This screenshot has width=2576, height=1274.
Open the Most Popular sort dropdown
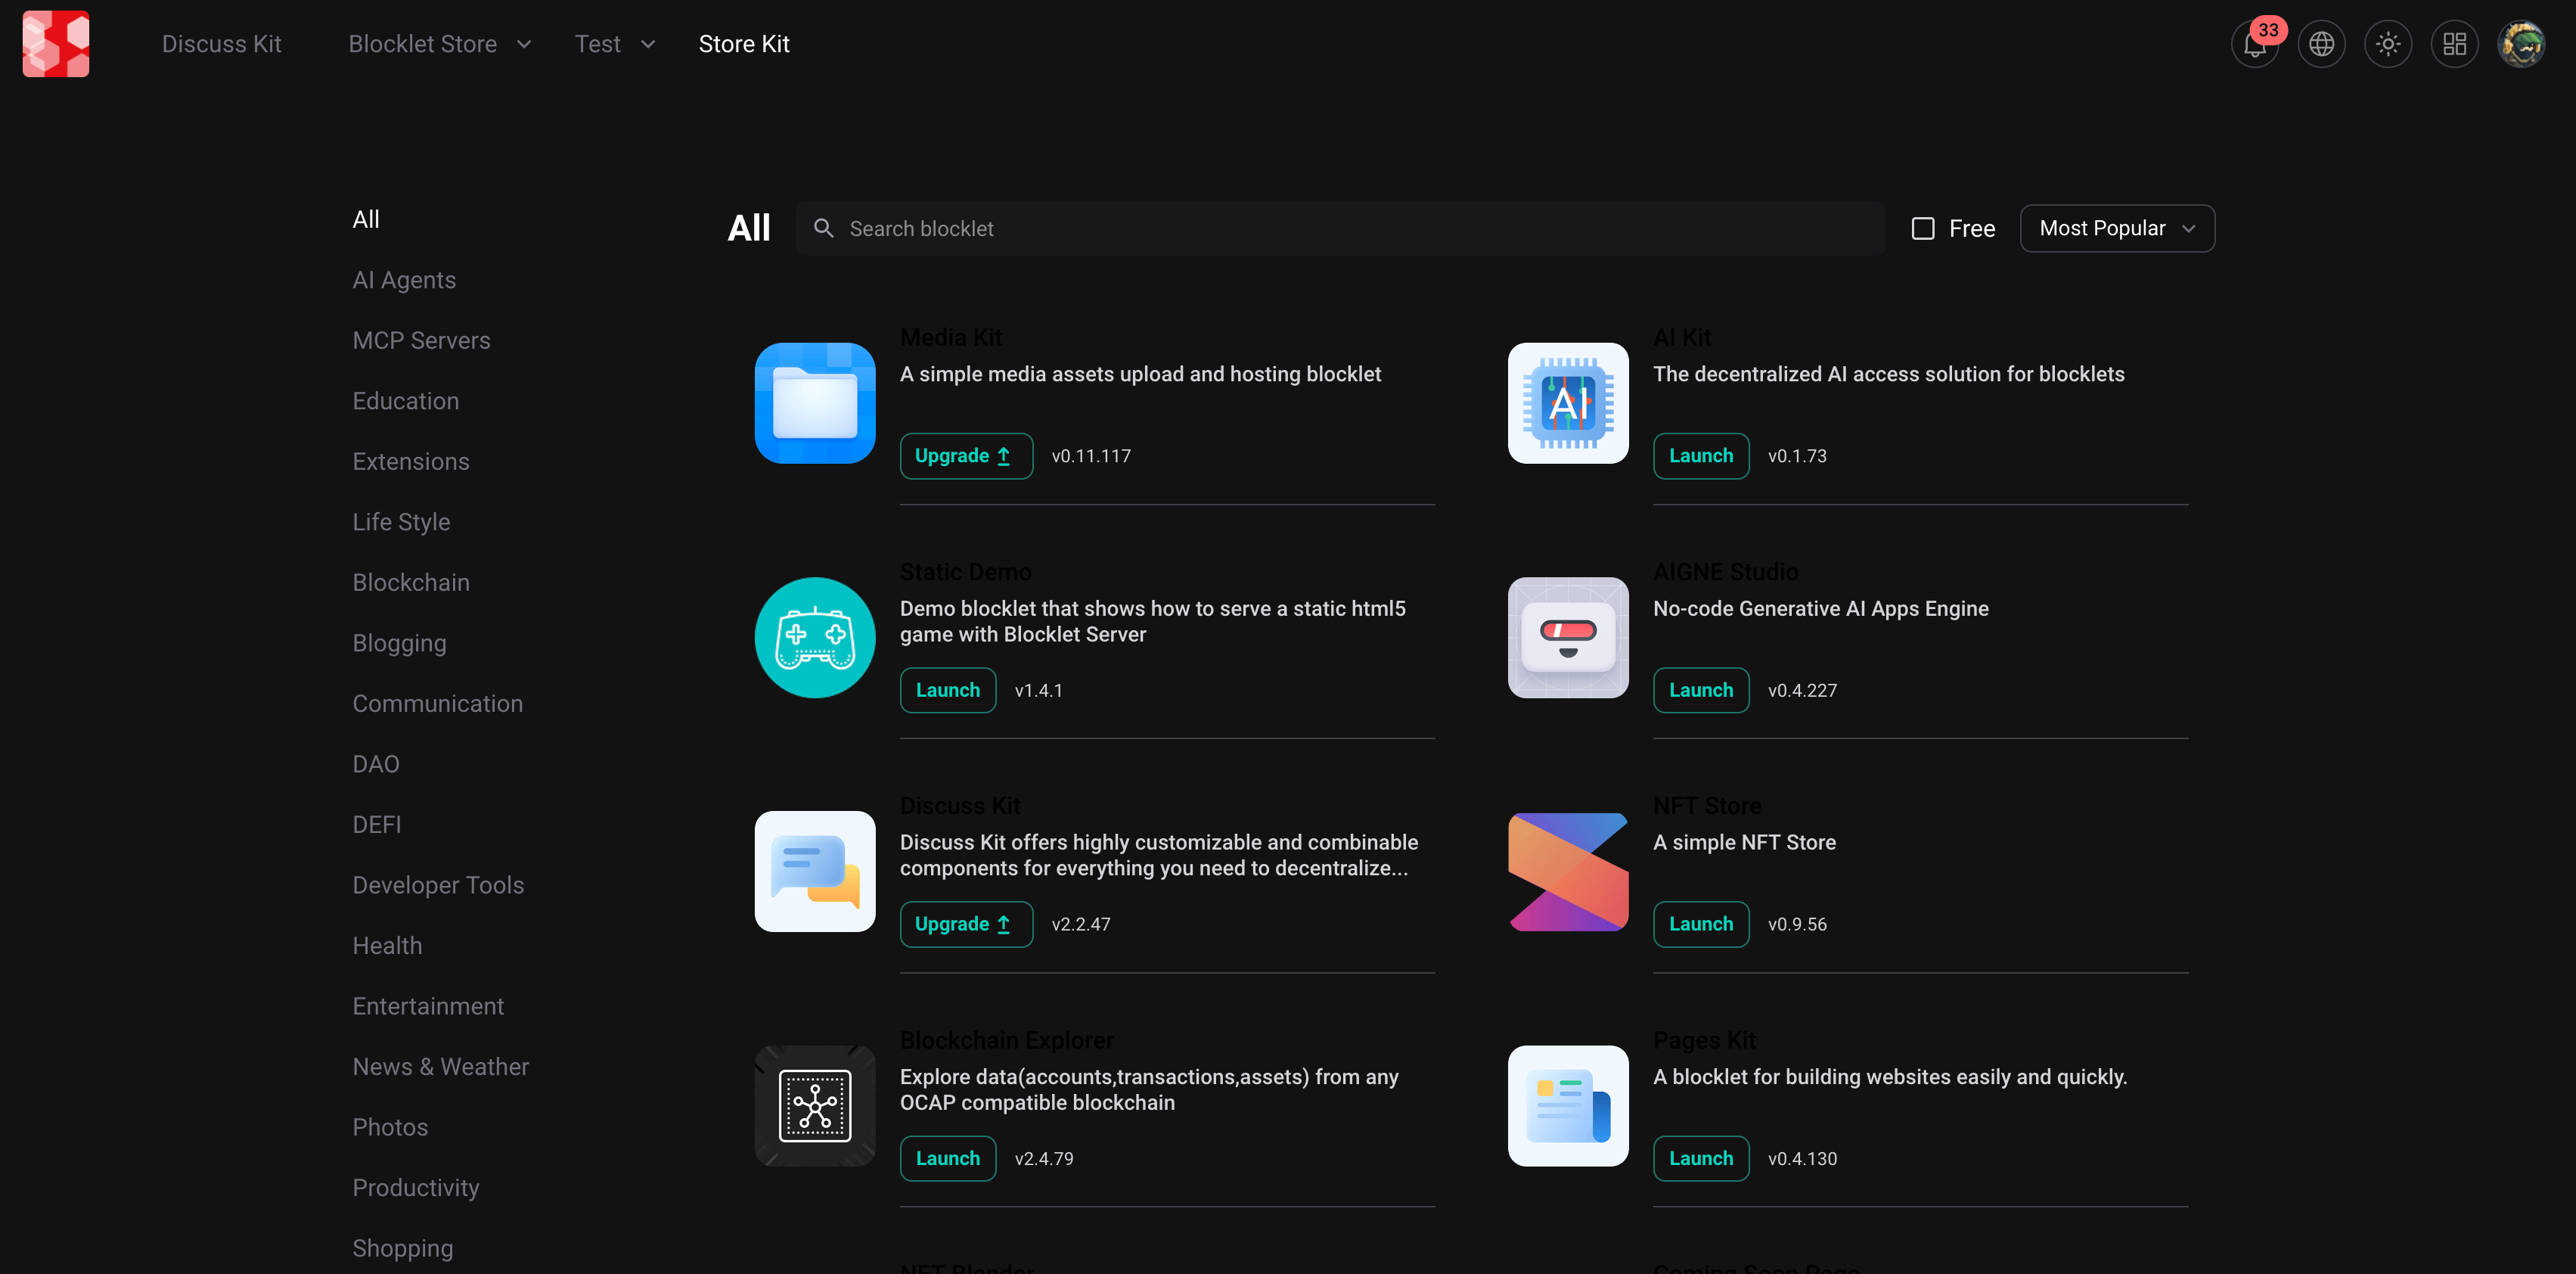(x=2116, y=229)
